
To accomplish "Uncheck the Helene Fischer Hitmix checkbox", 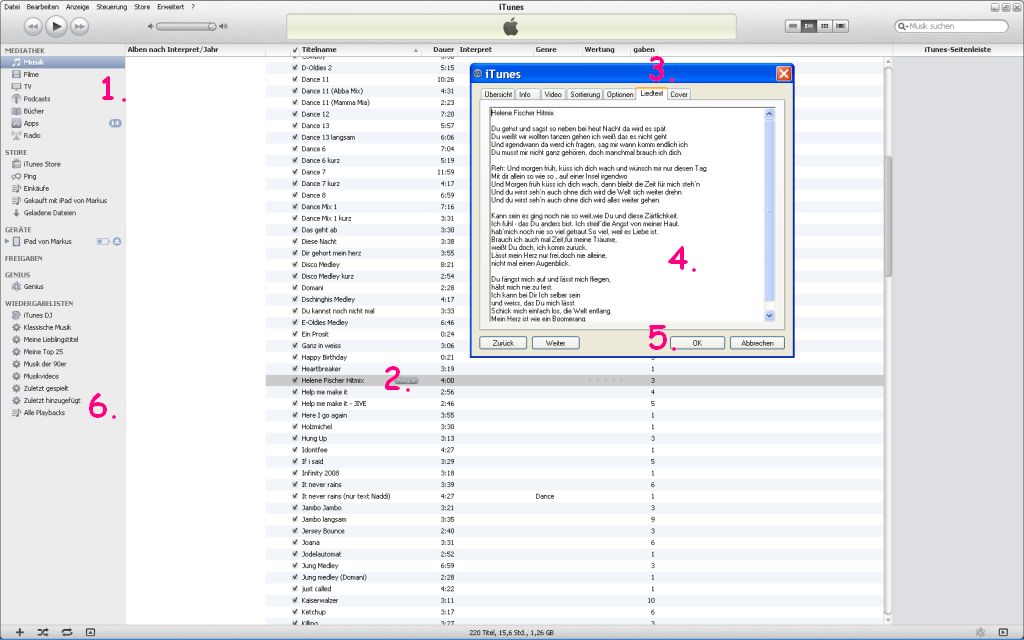I will [295, 381].
